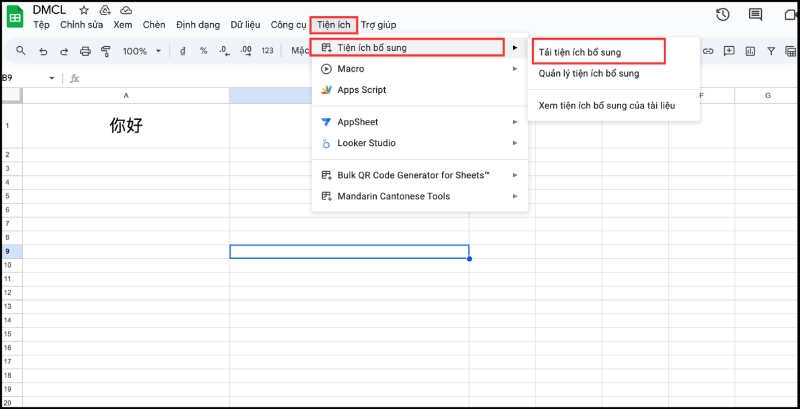Choose Xem tiện ích bổ sung của tài liệu
This screenshot has width=800, height=409.
point(613,106)
